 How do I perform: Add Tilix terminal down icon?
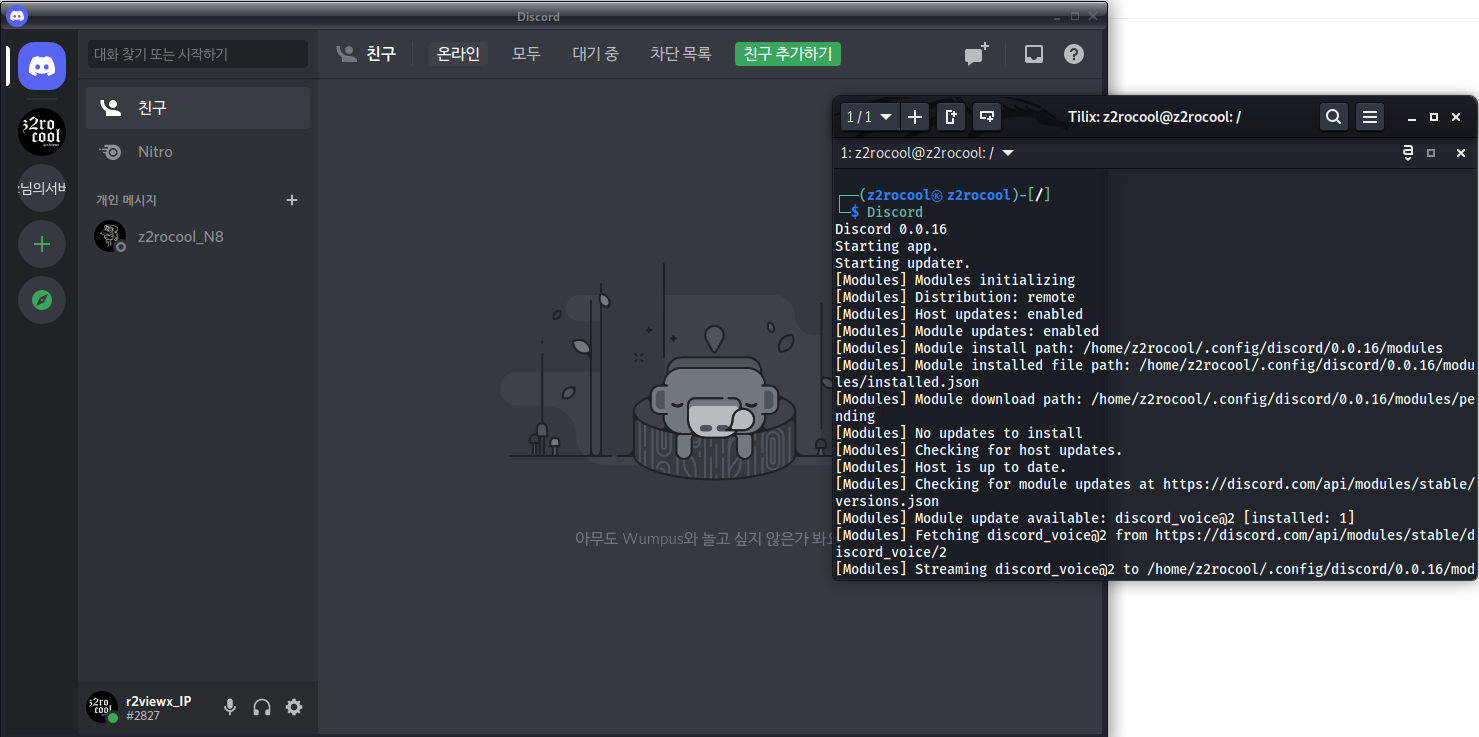click(x=987, y=117)
